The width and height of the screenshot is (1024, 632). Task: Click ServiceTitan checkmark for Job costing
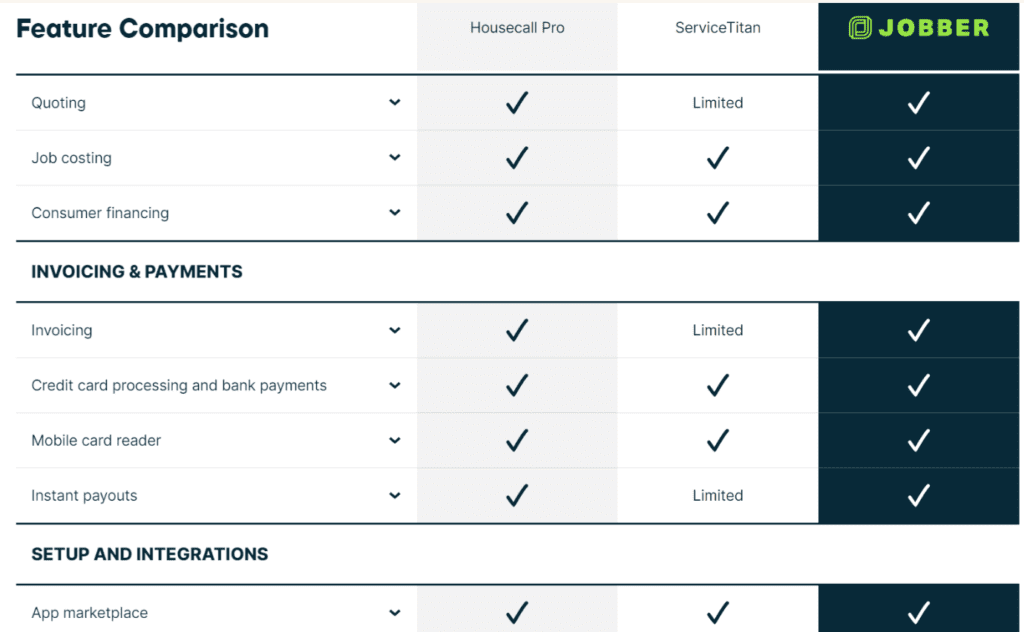[717, 158]
